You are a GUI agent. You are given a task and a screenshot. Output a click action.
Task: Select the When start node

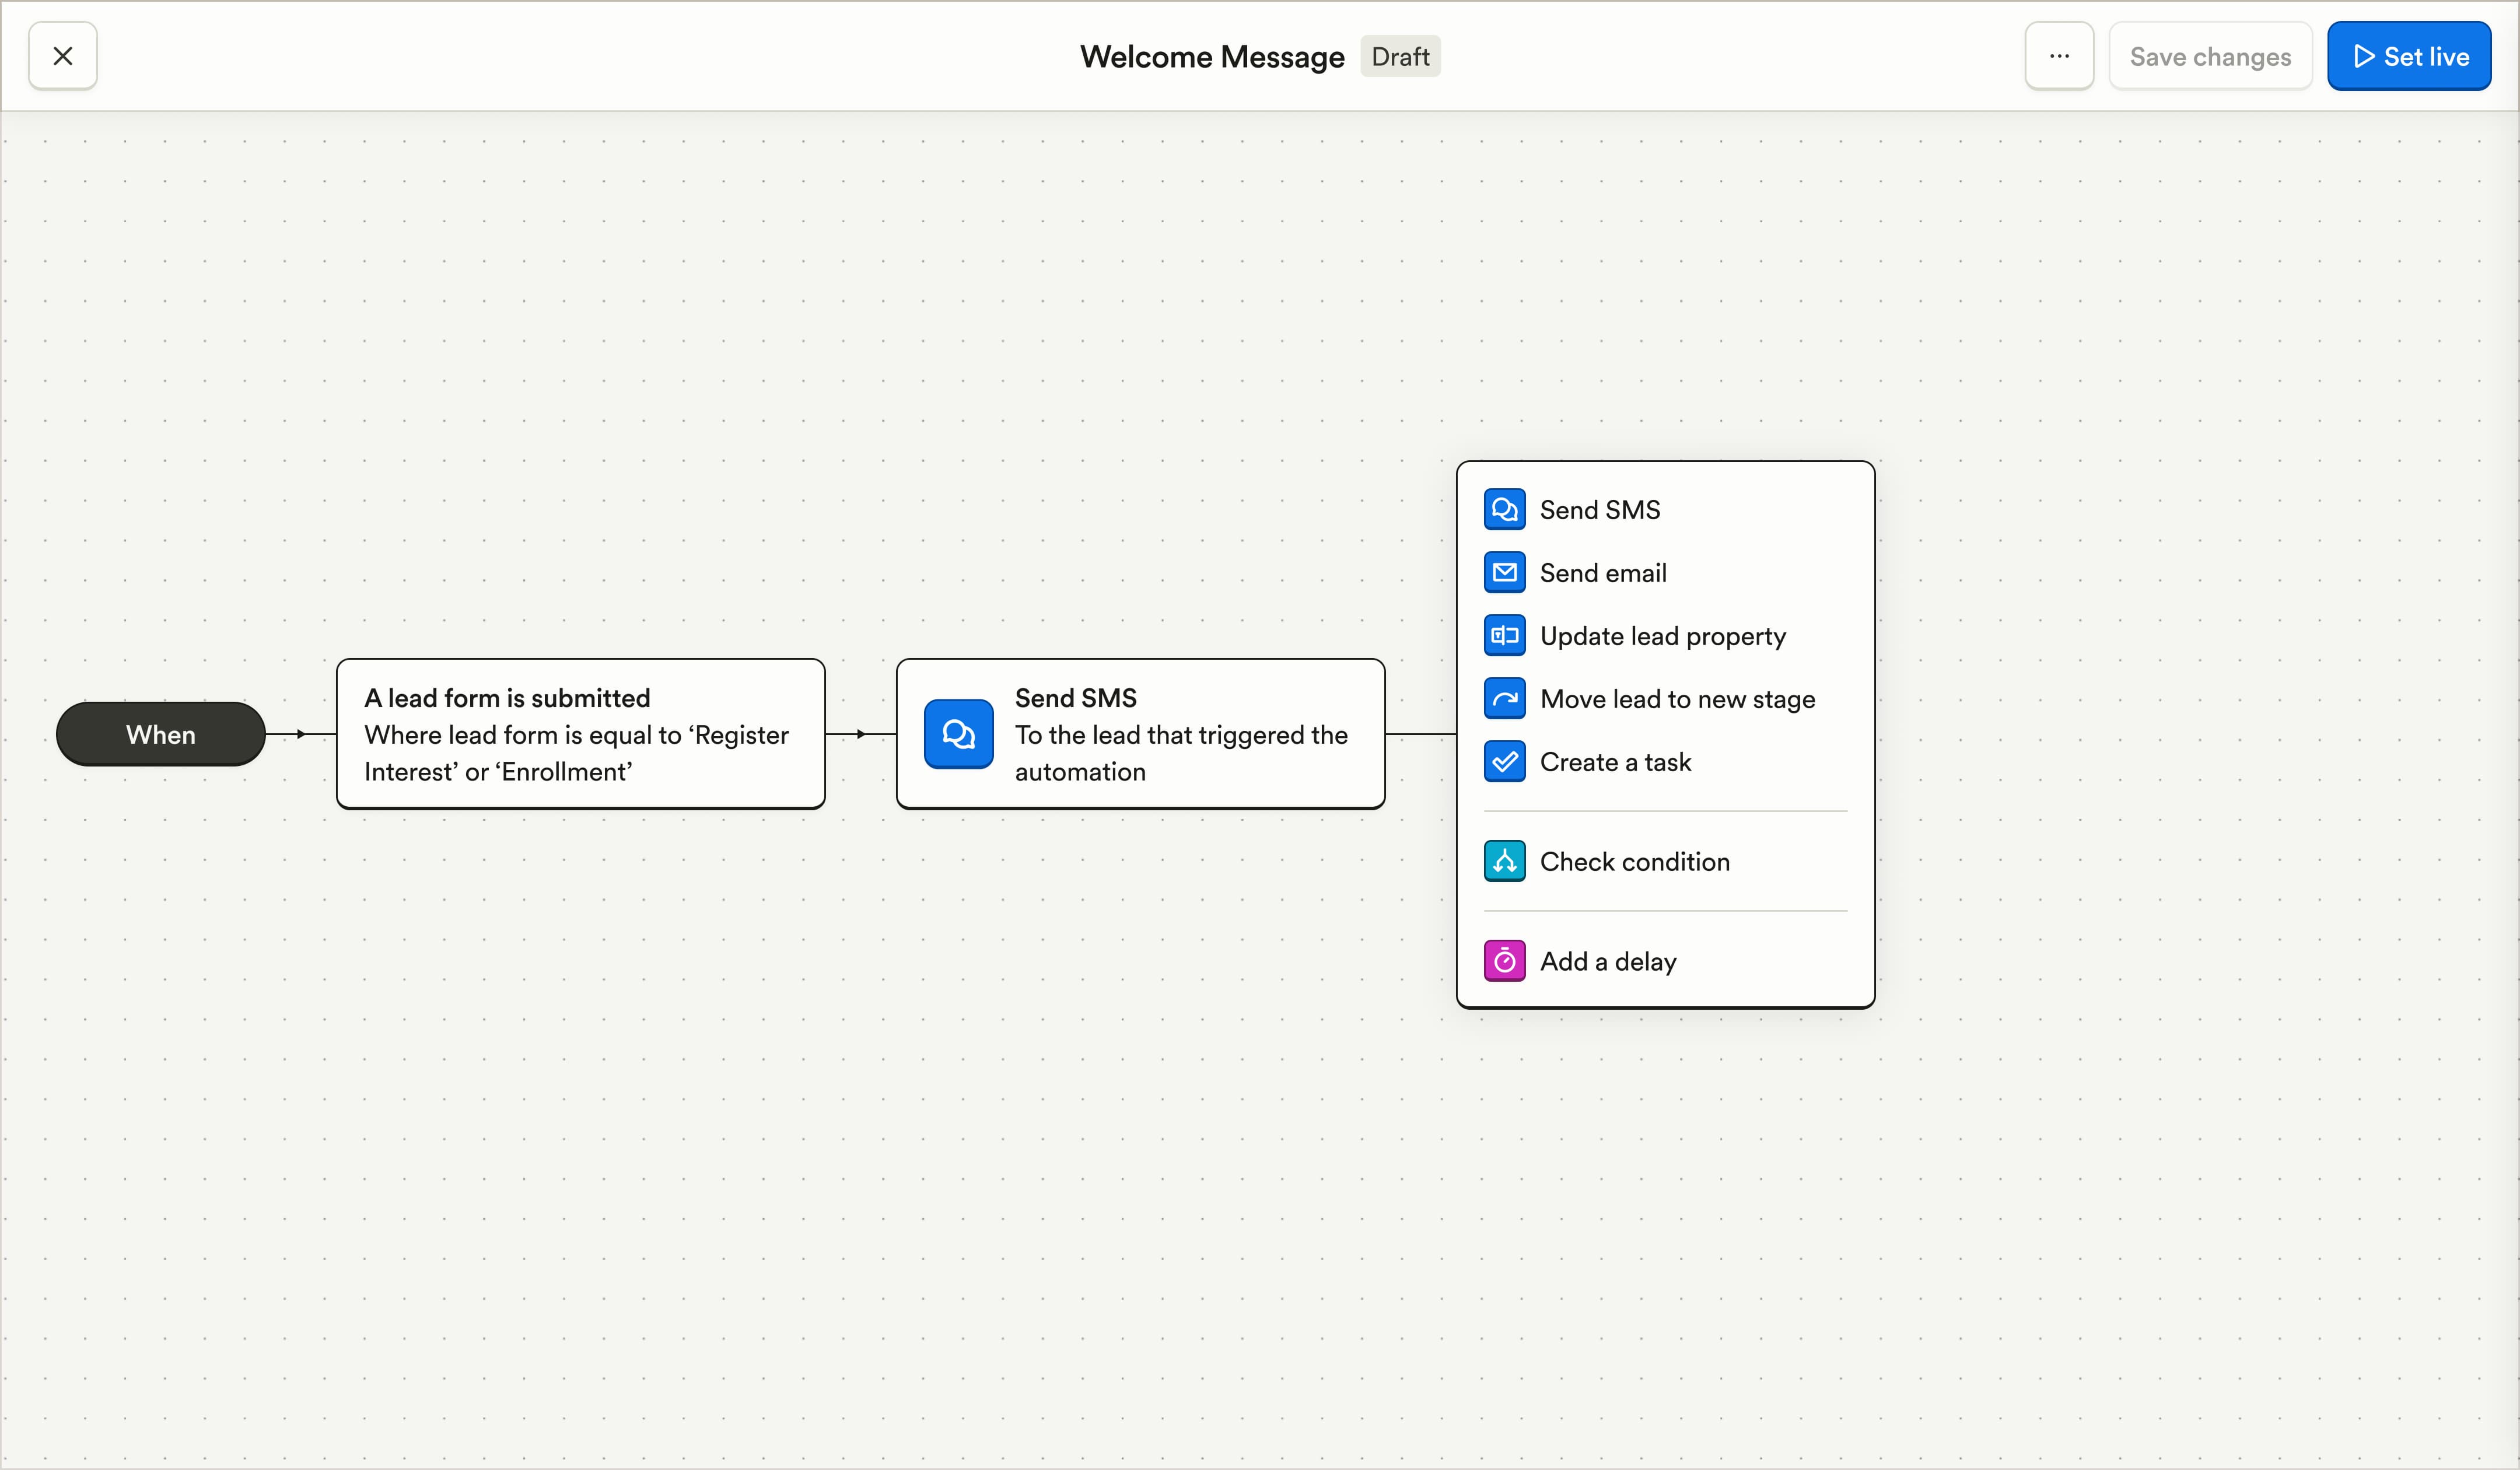pos(161,734)
